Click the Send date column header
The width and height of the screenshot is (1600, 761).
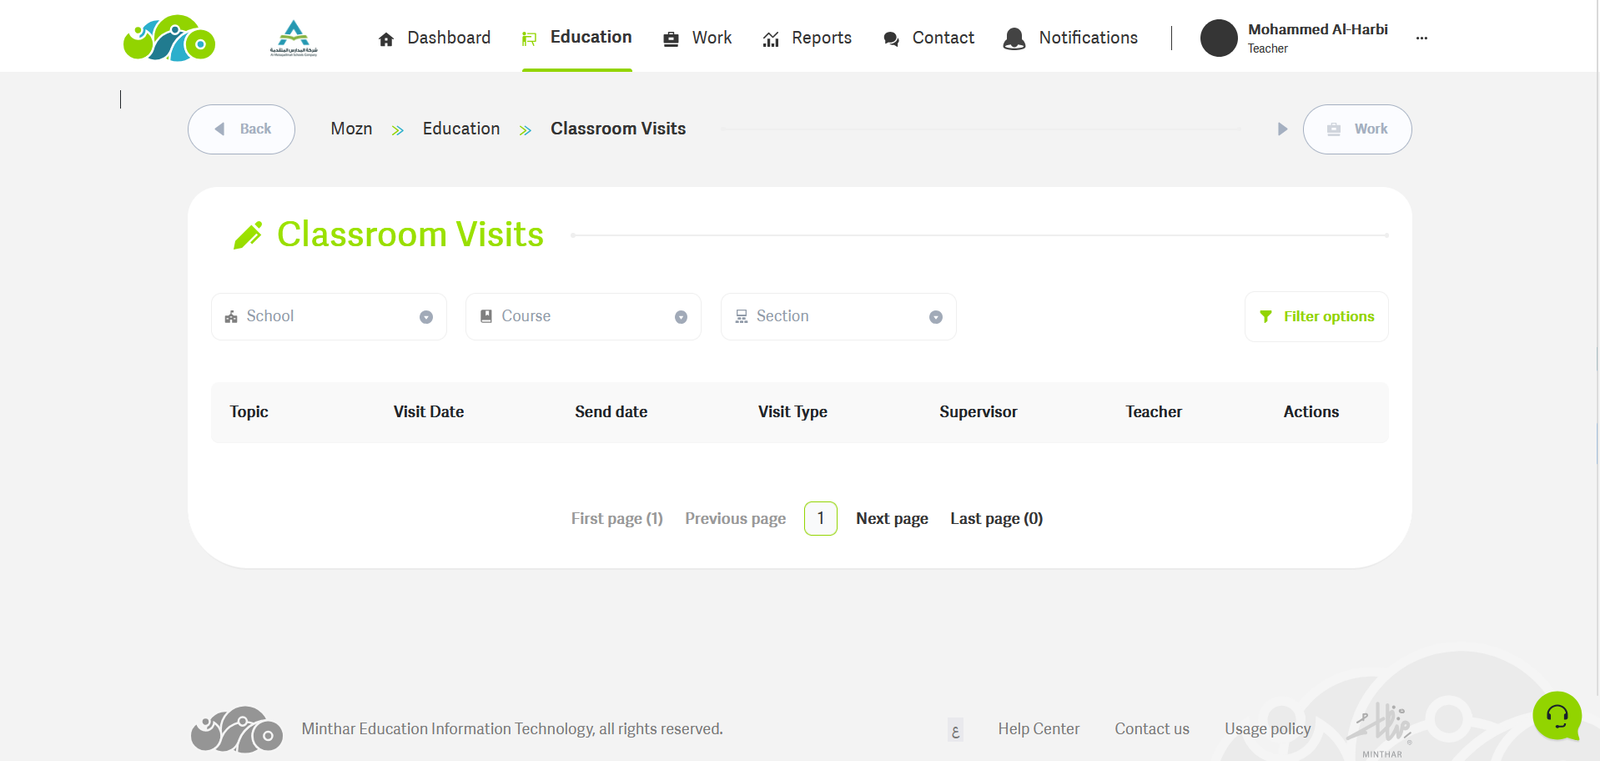click(611, 412)
